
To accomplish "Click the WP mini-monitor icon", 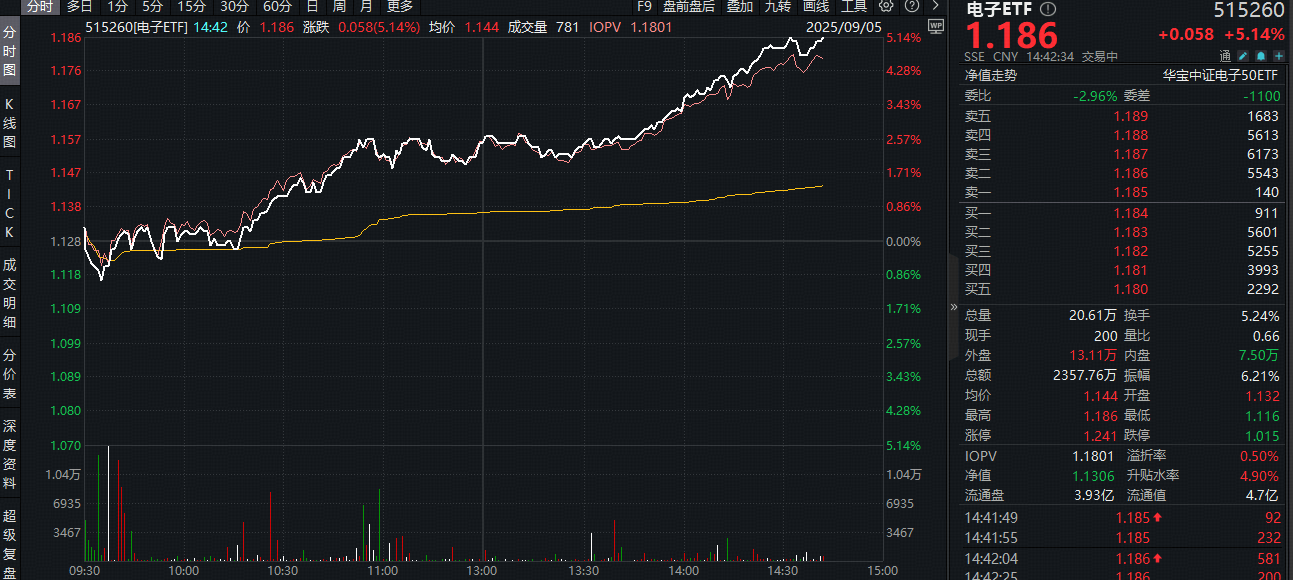I will pos(936,27).
